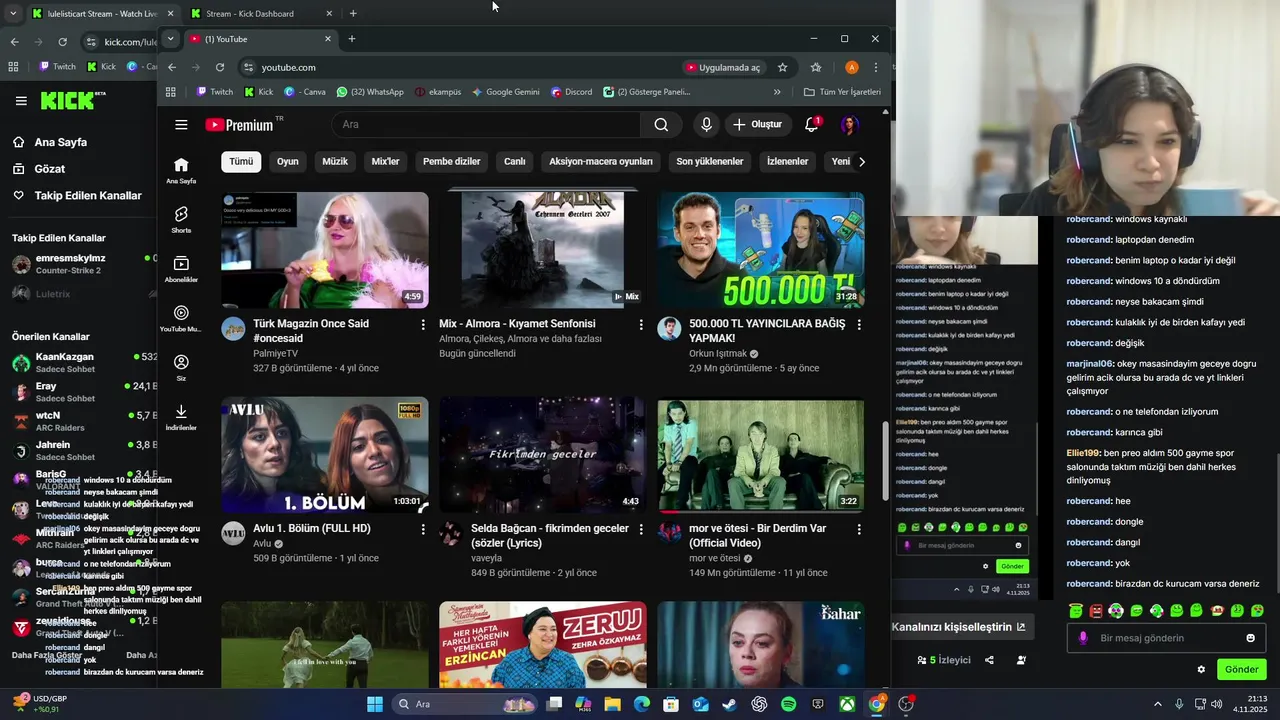The image size is (1280, 720).
Task: Open Kick sidebar hamburger menu
Action: coord(21,100)
